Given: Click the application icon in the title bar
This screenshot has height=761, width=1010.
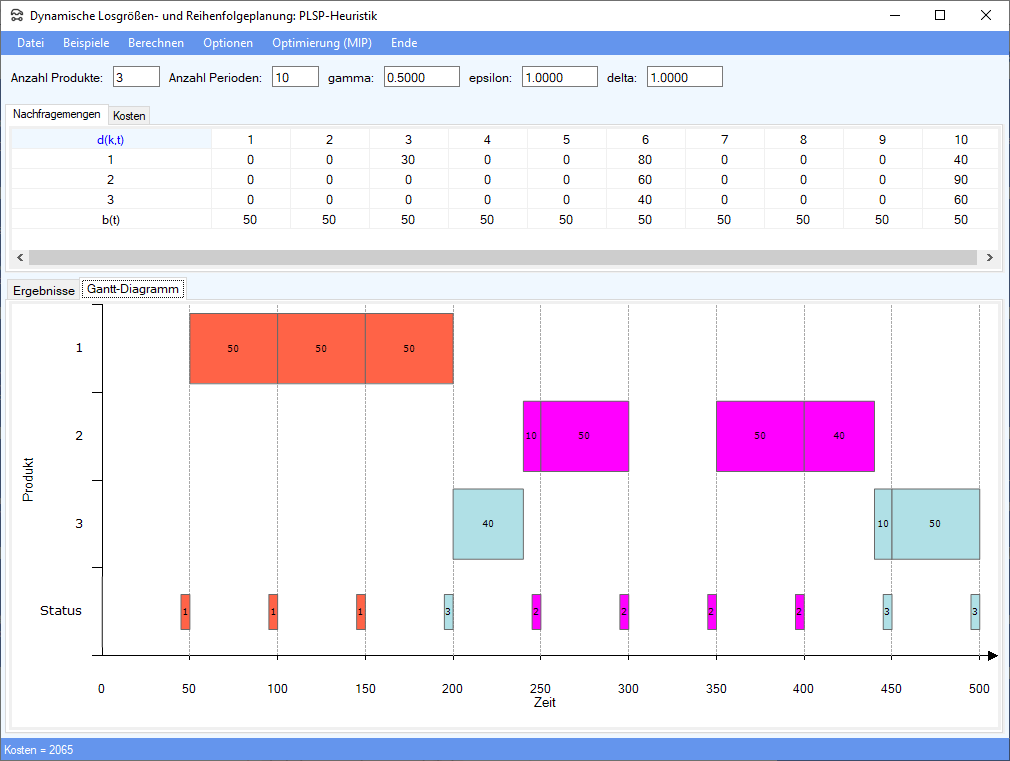Looking at the screenshot, I should click(15, 16).
